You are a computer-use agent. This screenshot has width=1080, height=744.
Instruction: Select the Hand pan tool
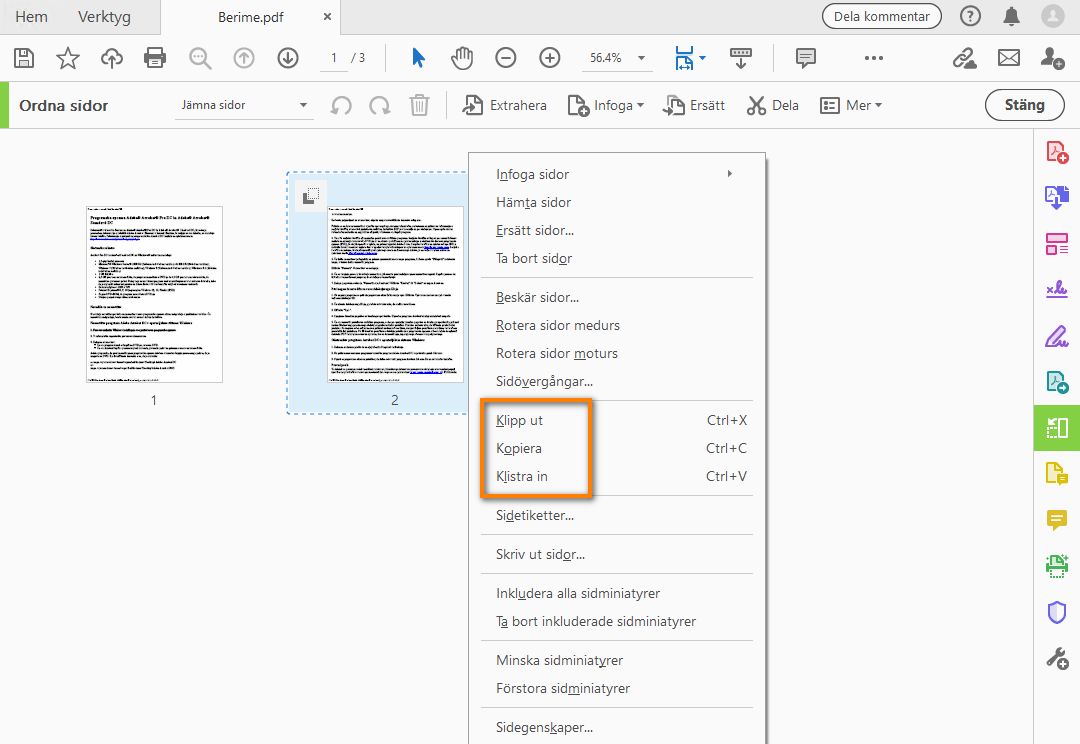(x=461, y=58)
